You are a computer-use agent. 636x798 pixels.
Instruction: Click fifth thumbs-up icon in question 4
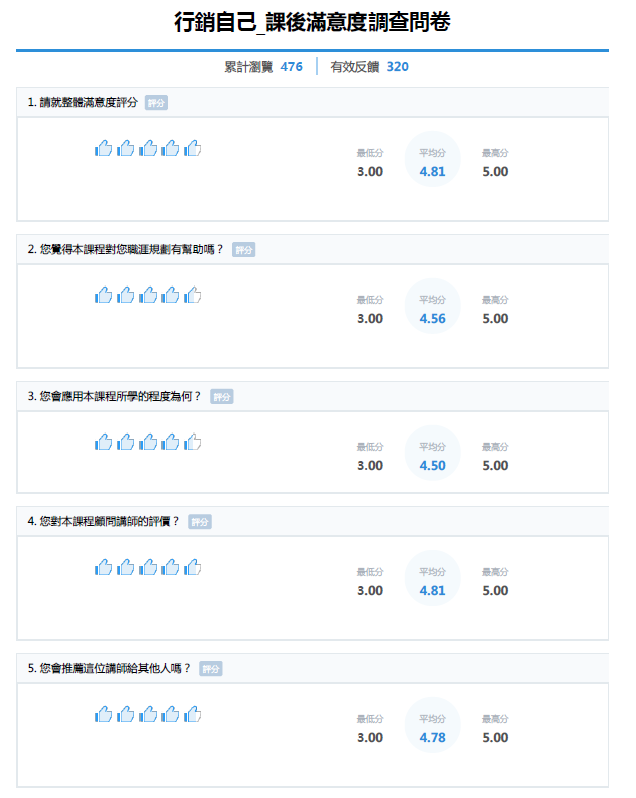[x=193, y=567]
